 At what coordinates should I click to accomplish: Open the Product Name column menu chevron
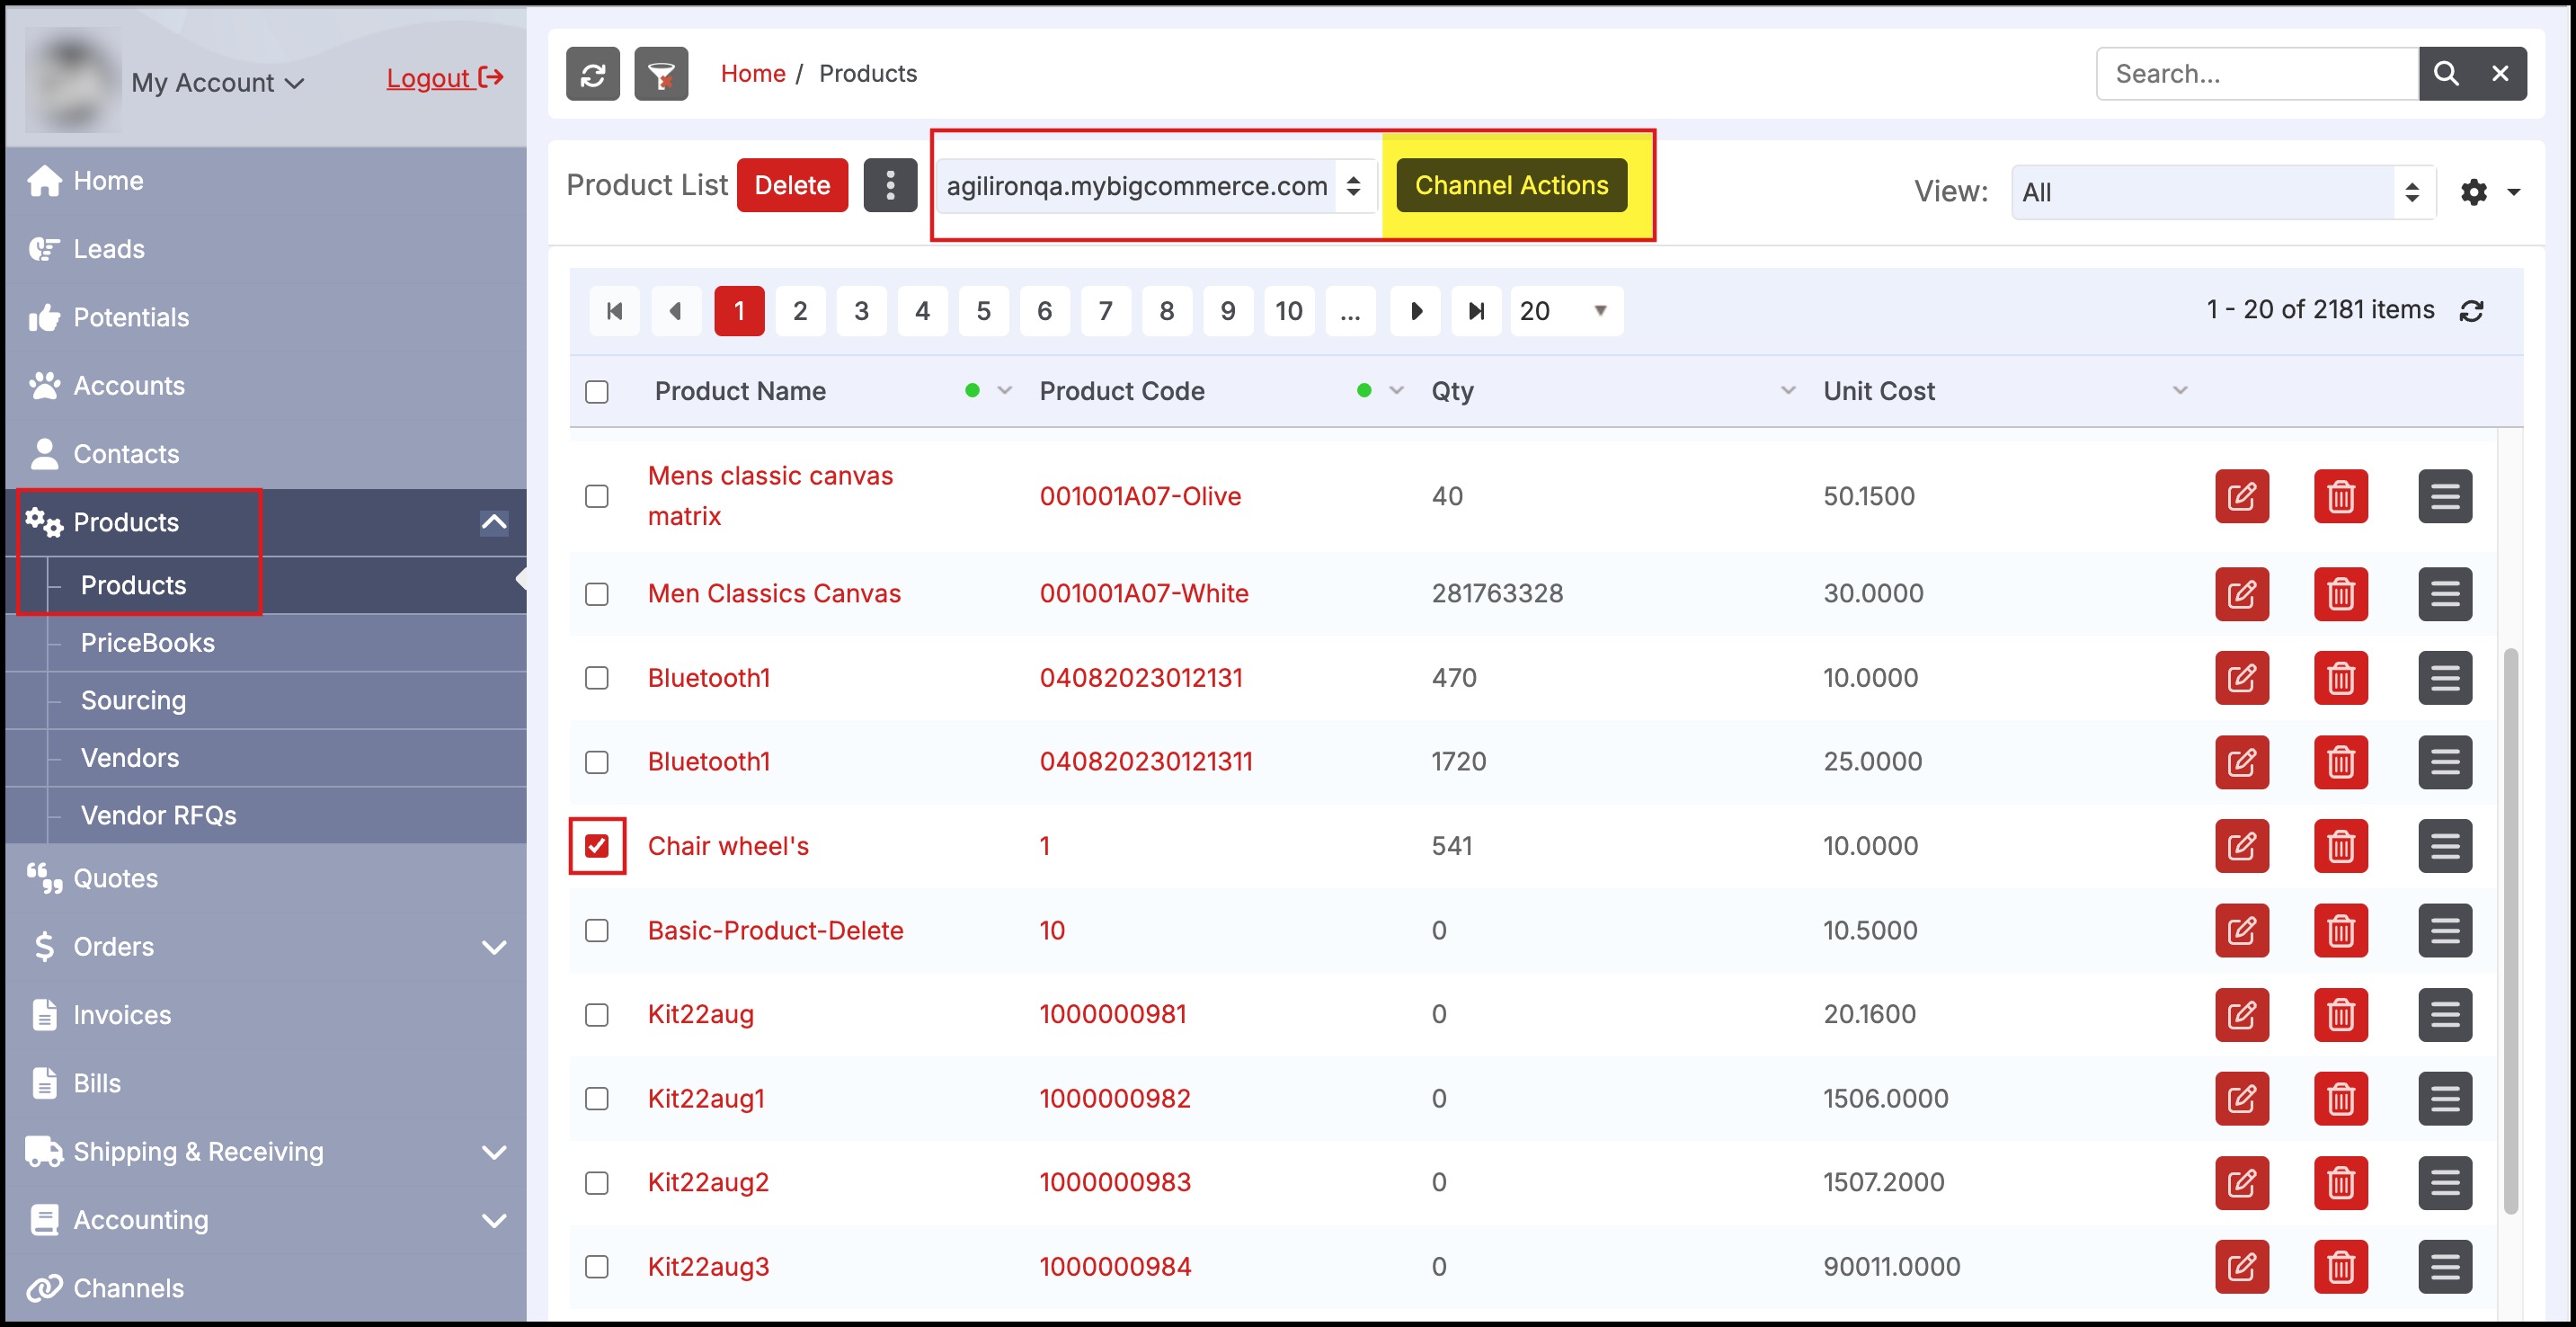1005,391
